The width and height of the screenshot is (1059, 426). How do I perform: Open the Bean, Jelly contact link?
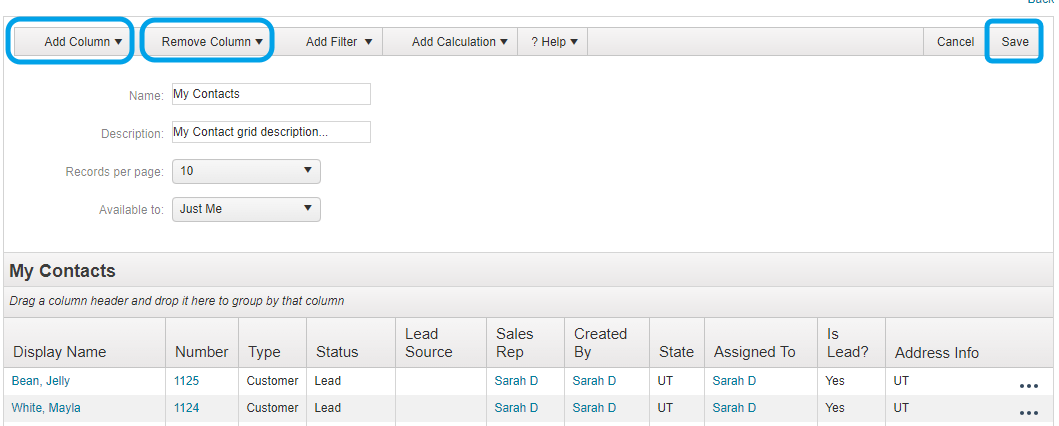coord(41,381)
